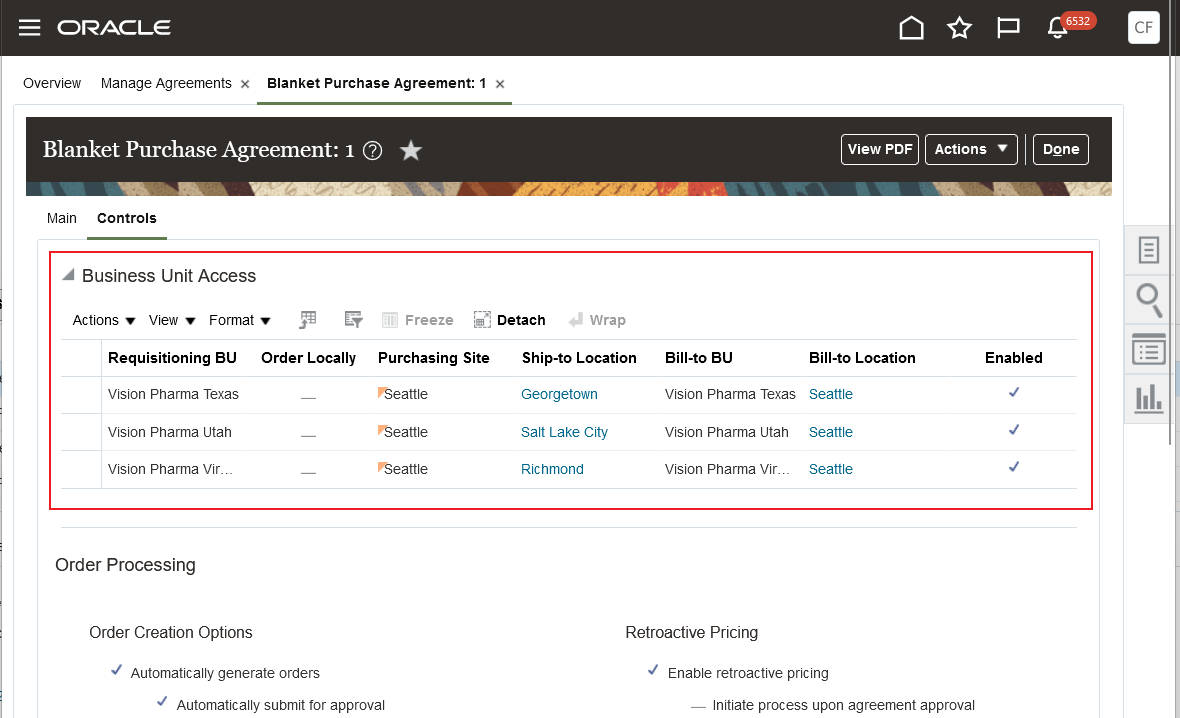This screenshot has height=718, width=1180.
Task: Click Enabled checkmark for Vision Pharma Utah
Action: click(1014, 430)
